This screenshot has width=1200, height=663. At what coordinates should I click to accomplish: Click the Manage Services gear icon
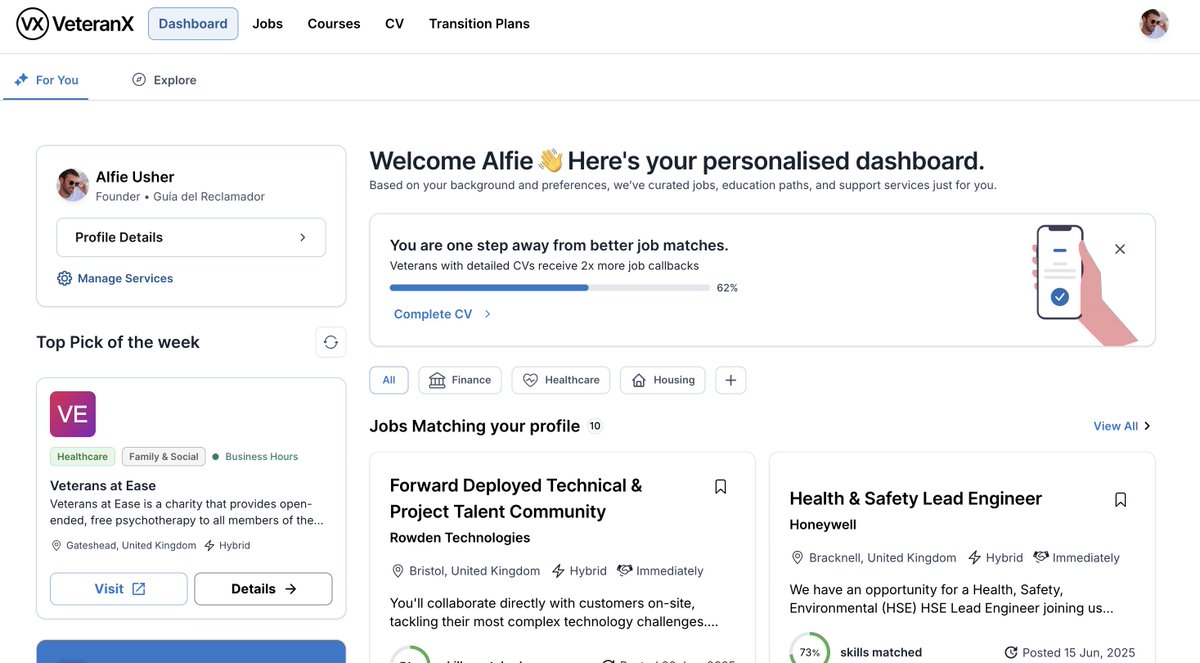(64, 279)
